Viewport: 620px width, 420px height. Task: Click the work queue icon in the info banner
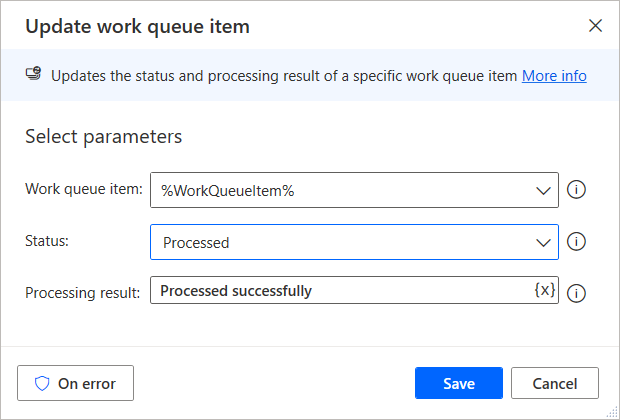click(34, 74)
